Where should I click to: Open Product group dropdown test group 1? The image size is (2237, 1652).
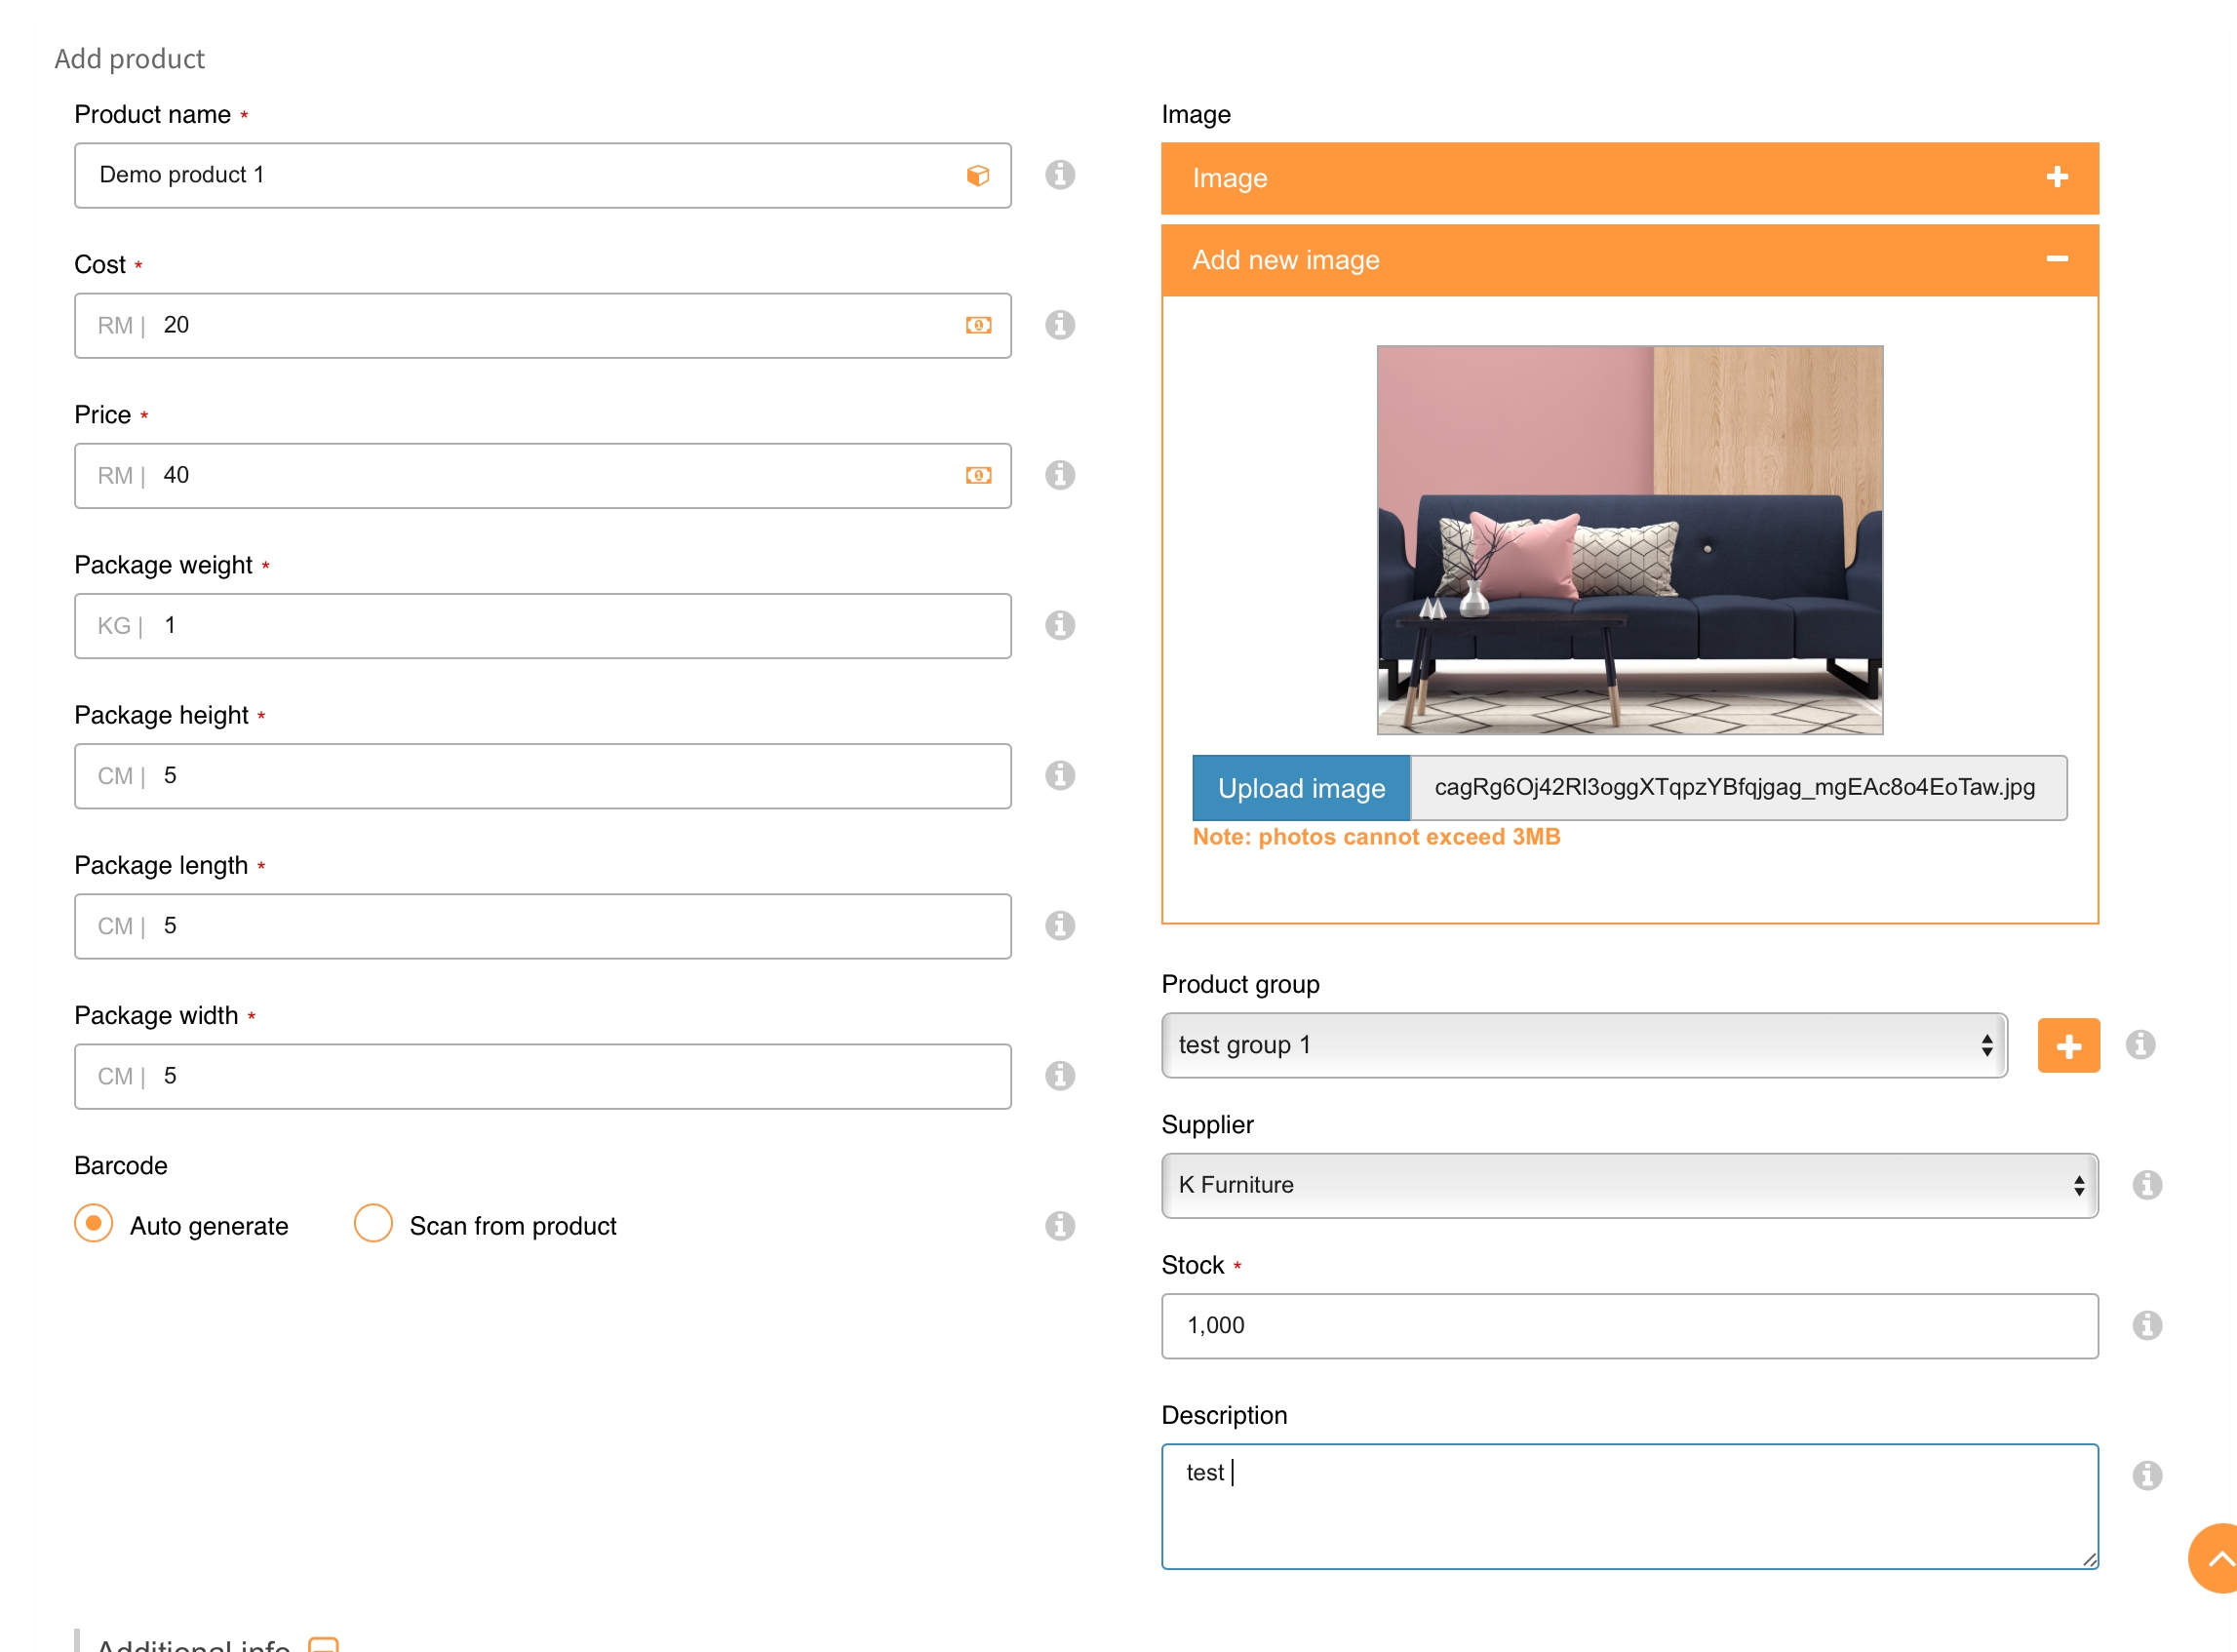pos(1582,1045)
